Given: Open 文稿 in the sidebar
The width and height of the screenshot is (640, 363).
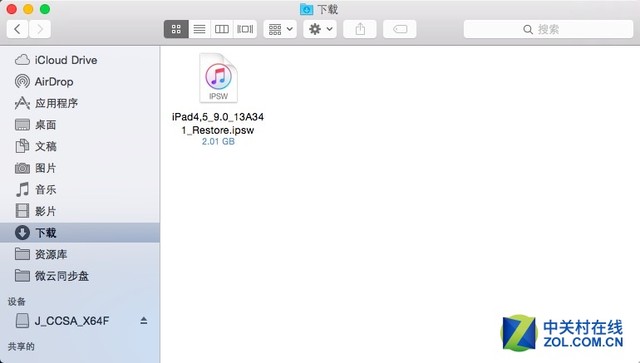Looking at the screenshot, I should click(80, 146).
